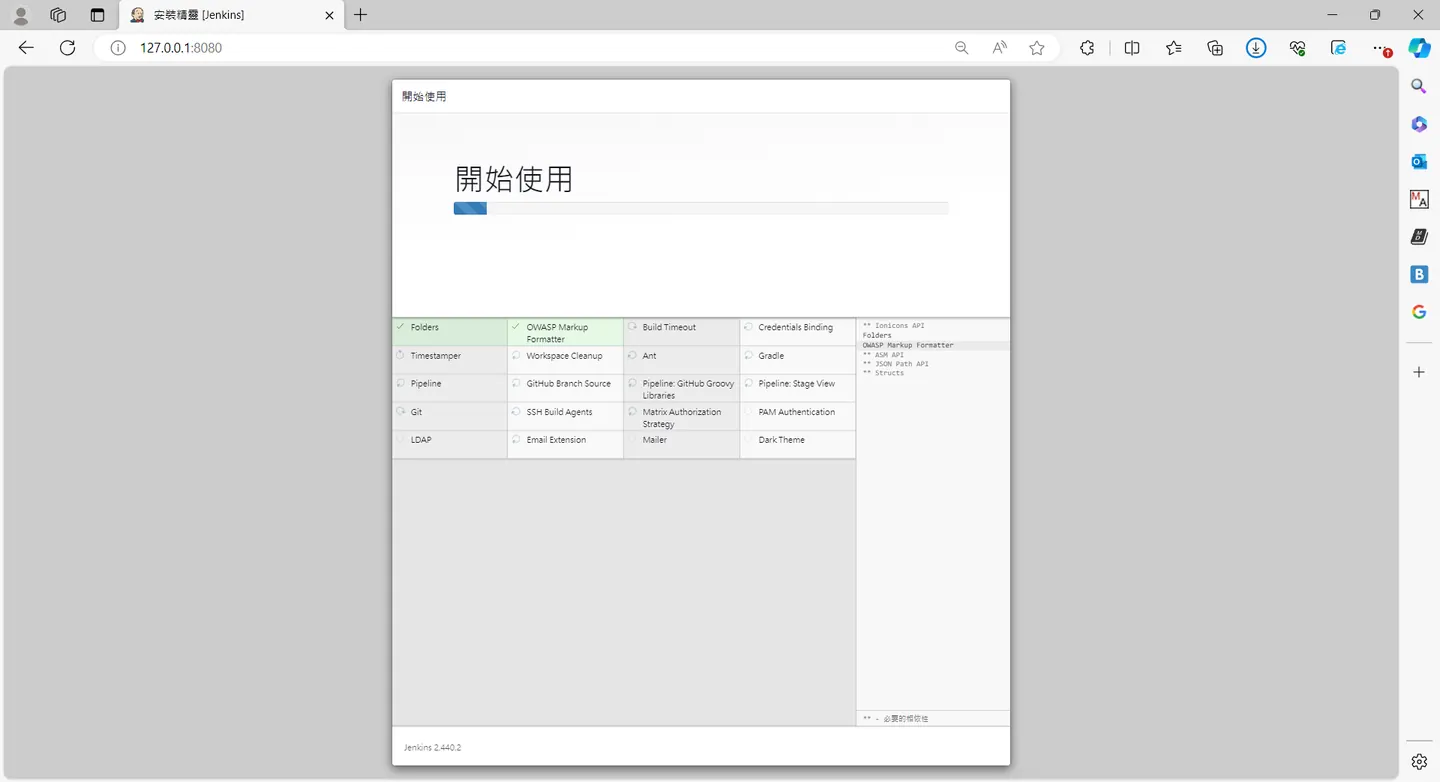Click the Git plugin cell
The image size is (1440, 782).
450,417
